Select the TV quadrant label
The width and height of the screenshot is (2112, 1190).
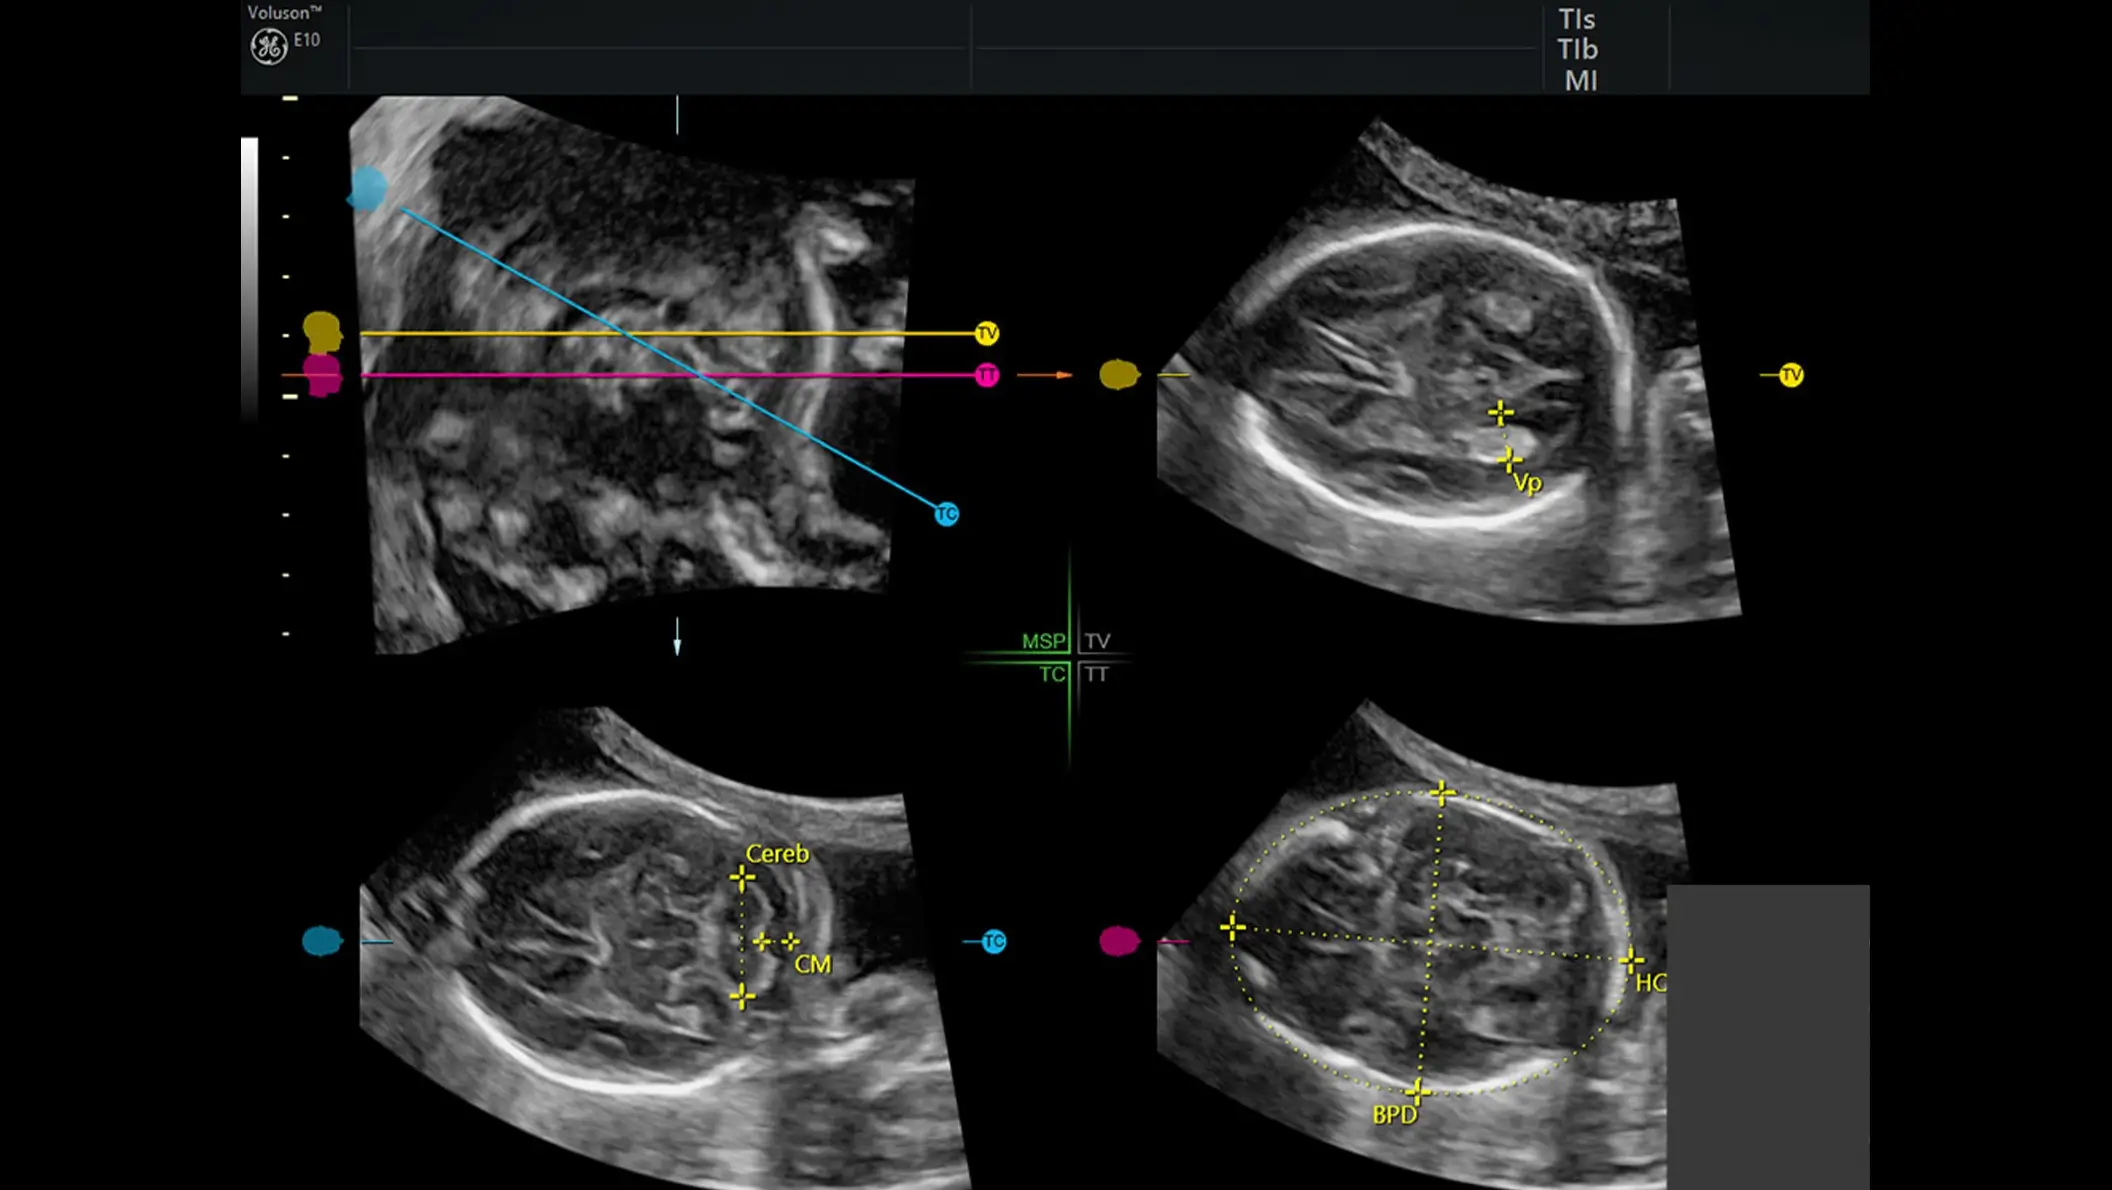pos(1097,641)
